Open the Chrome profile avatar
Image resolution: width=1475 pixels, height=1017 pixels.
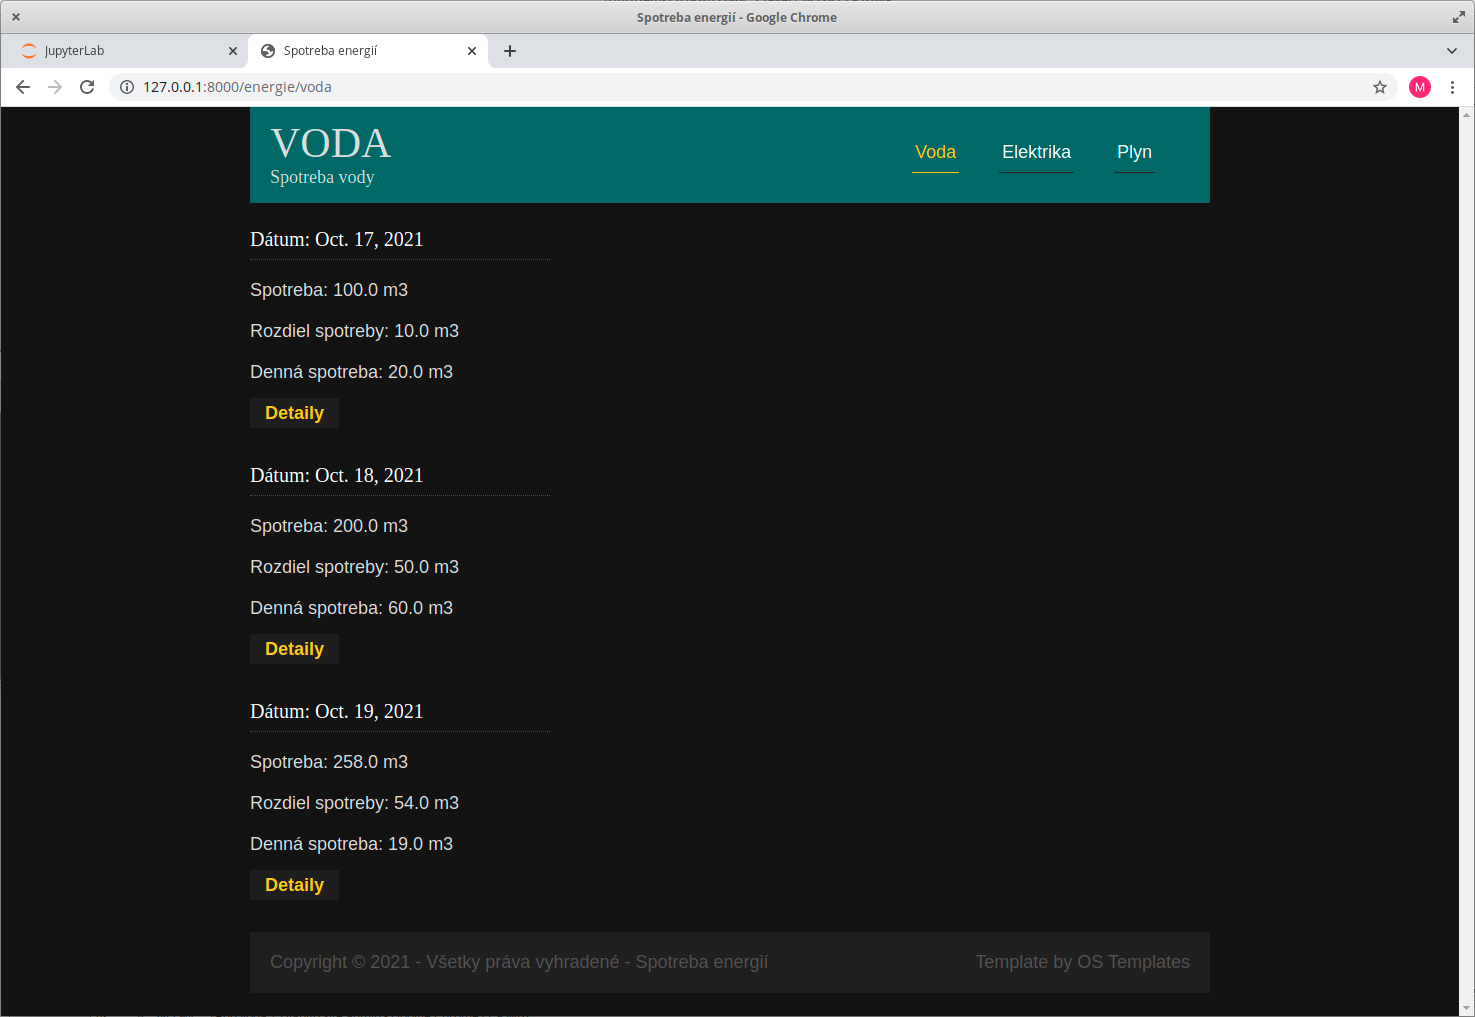1419,87
